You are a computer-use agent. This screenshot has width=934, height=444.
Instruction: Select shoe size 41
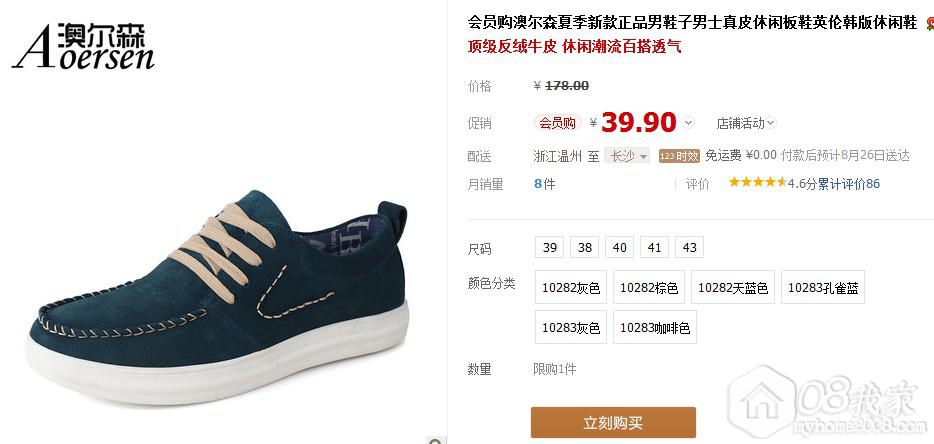(x=654, y=247)
